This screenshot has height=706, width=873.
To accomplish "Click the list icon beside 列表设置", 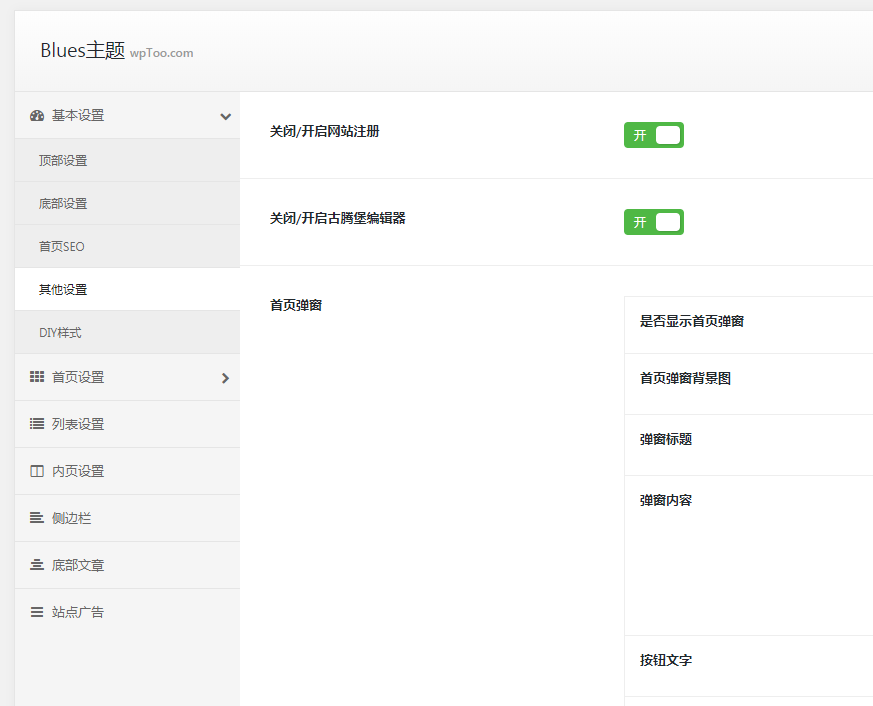I will pos(37,425).
